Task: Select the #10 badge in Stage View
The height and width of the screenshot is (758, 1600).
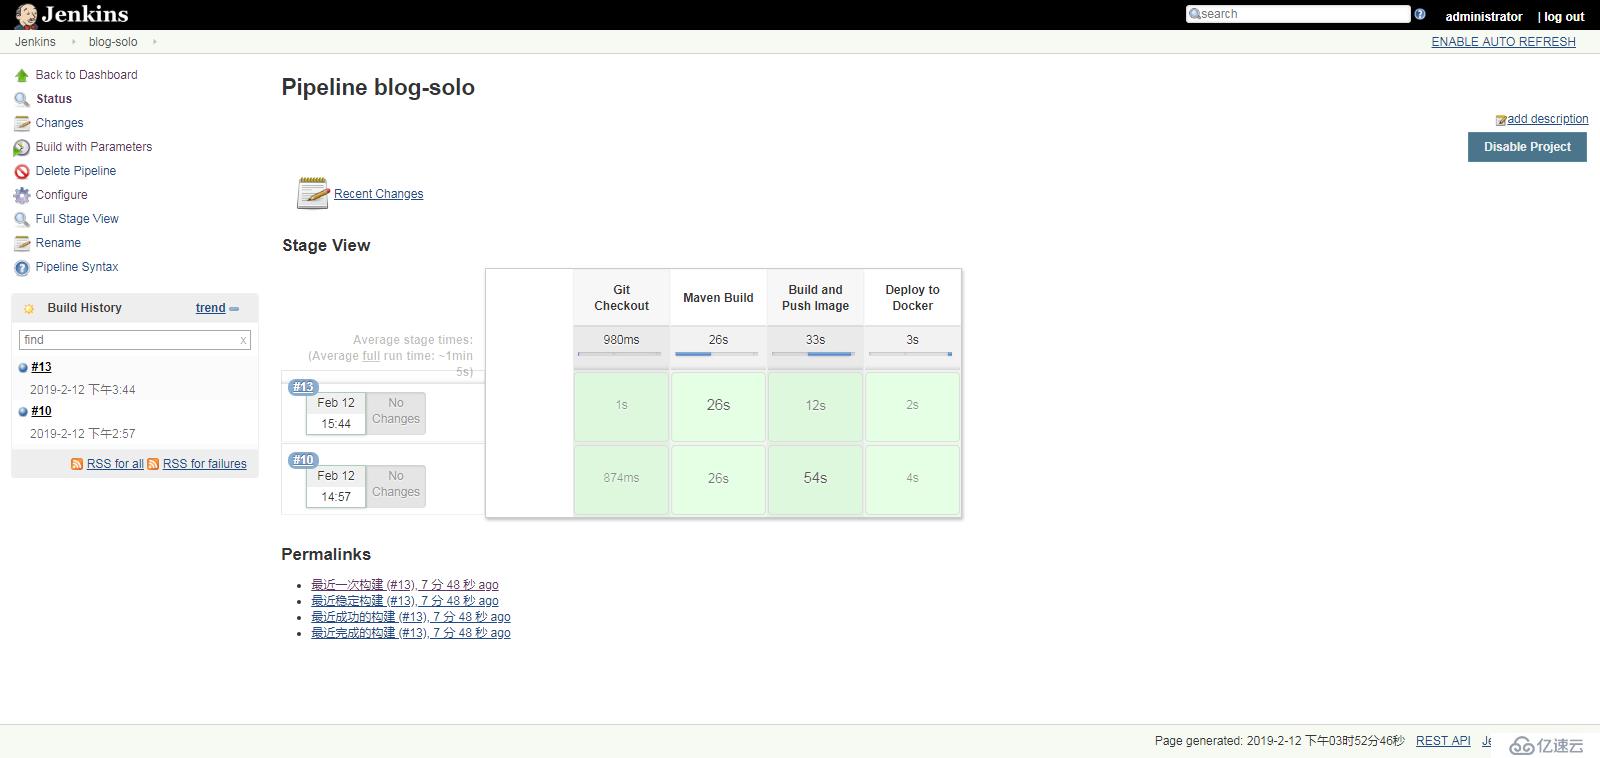Action: (x=303, y=460)
